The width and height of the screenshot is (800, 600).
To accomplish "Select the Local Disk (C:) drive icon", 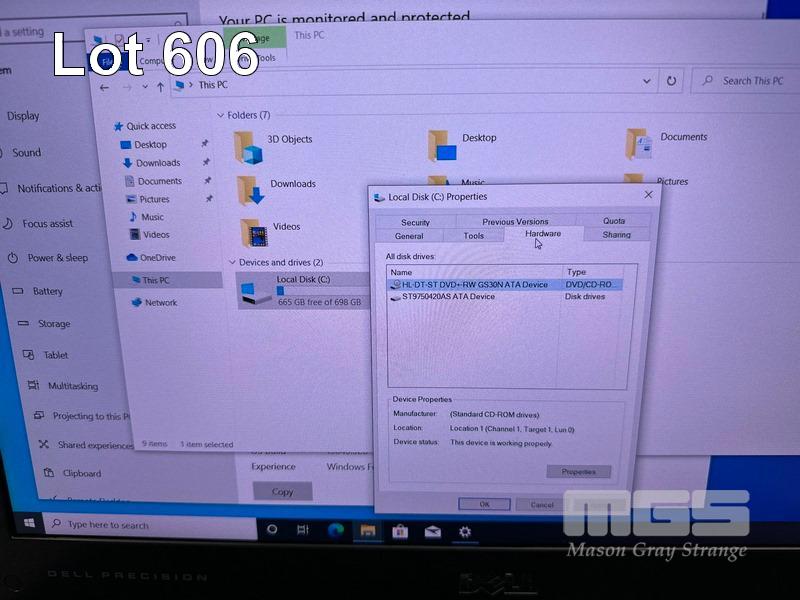I will coord(256,292).
